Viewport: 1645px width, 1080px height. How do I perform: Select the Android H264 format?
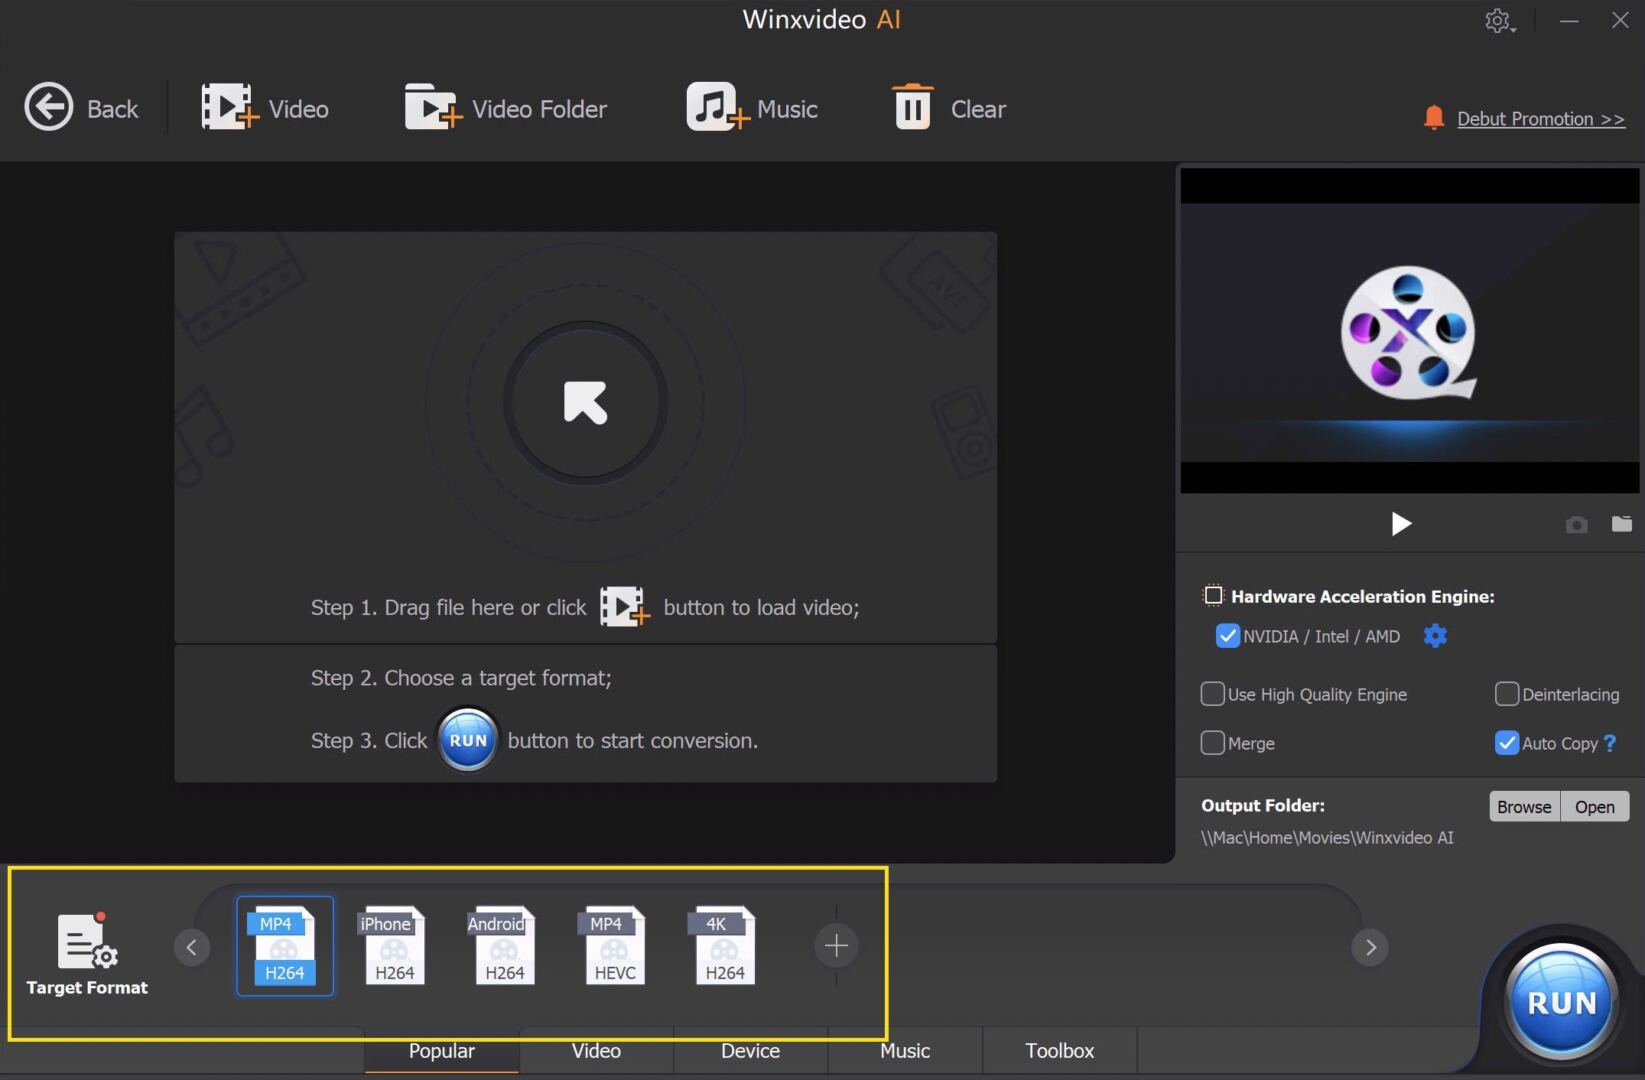[504, 946]
